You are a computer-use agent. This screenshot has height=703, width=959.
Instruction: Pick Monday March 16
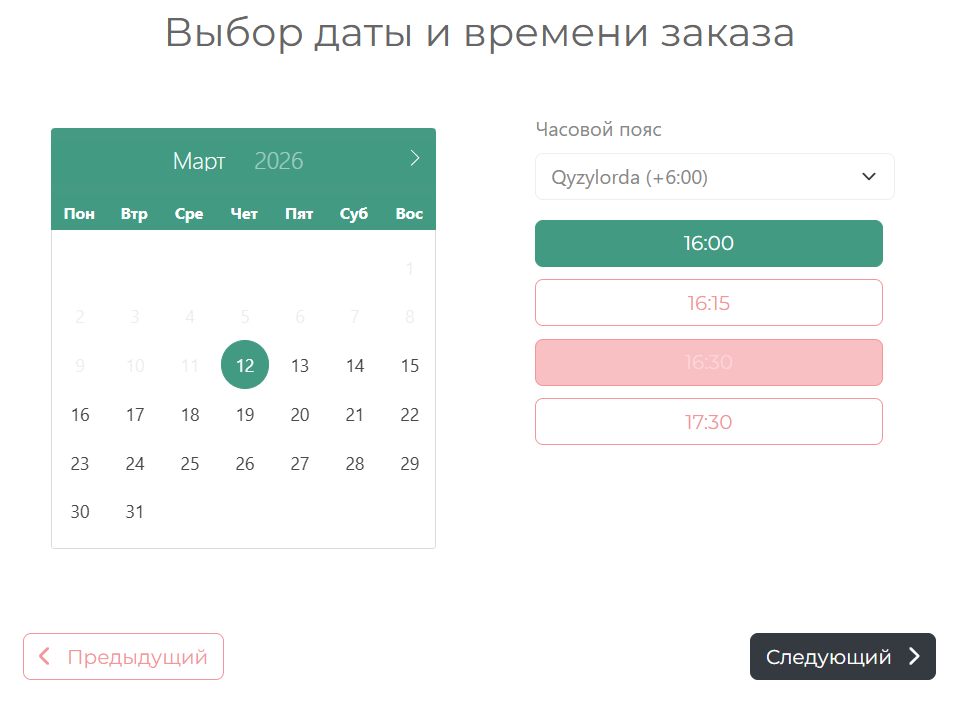point(80,414)
